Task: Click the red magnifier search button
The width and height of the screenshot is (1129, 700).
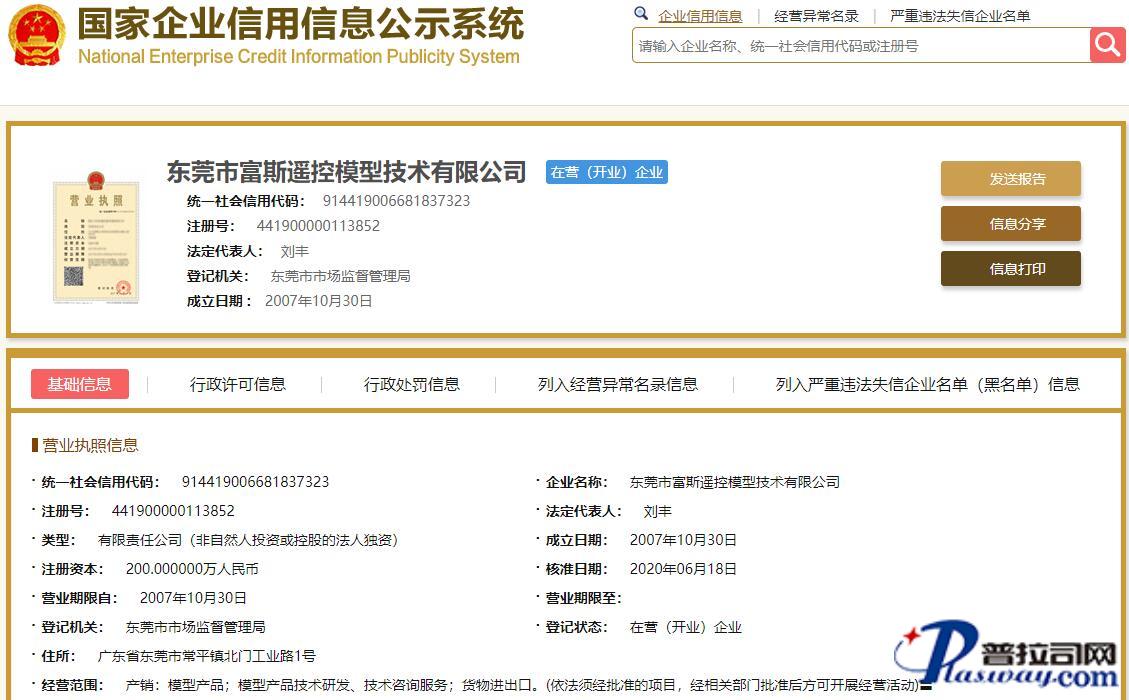Action: 1107,45
